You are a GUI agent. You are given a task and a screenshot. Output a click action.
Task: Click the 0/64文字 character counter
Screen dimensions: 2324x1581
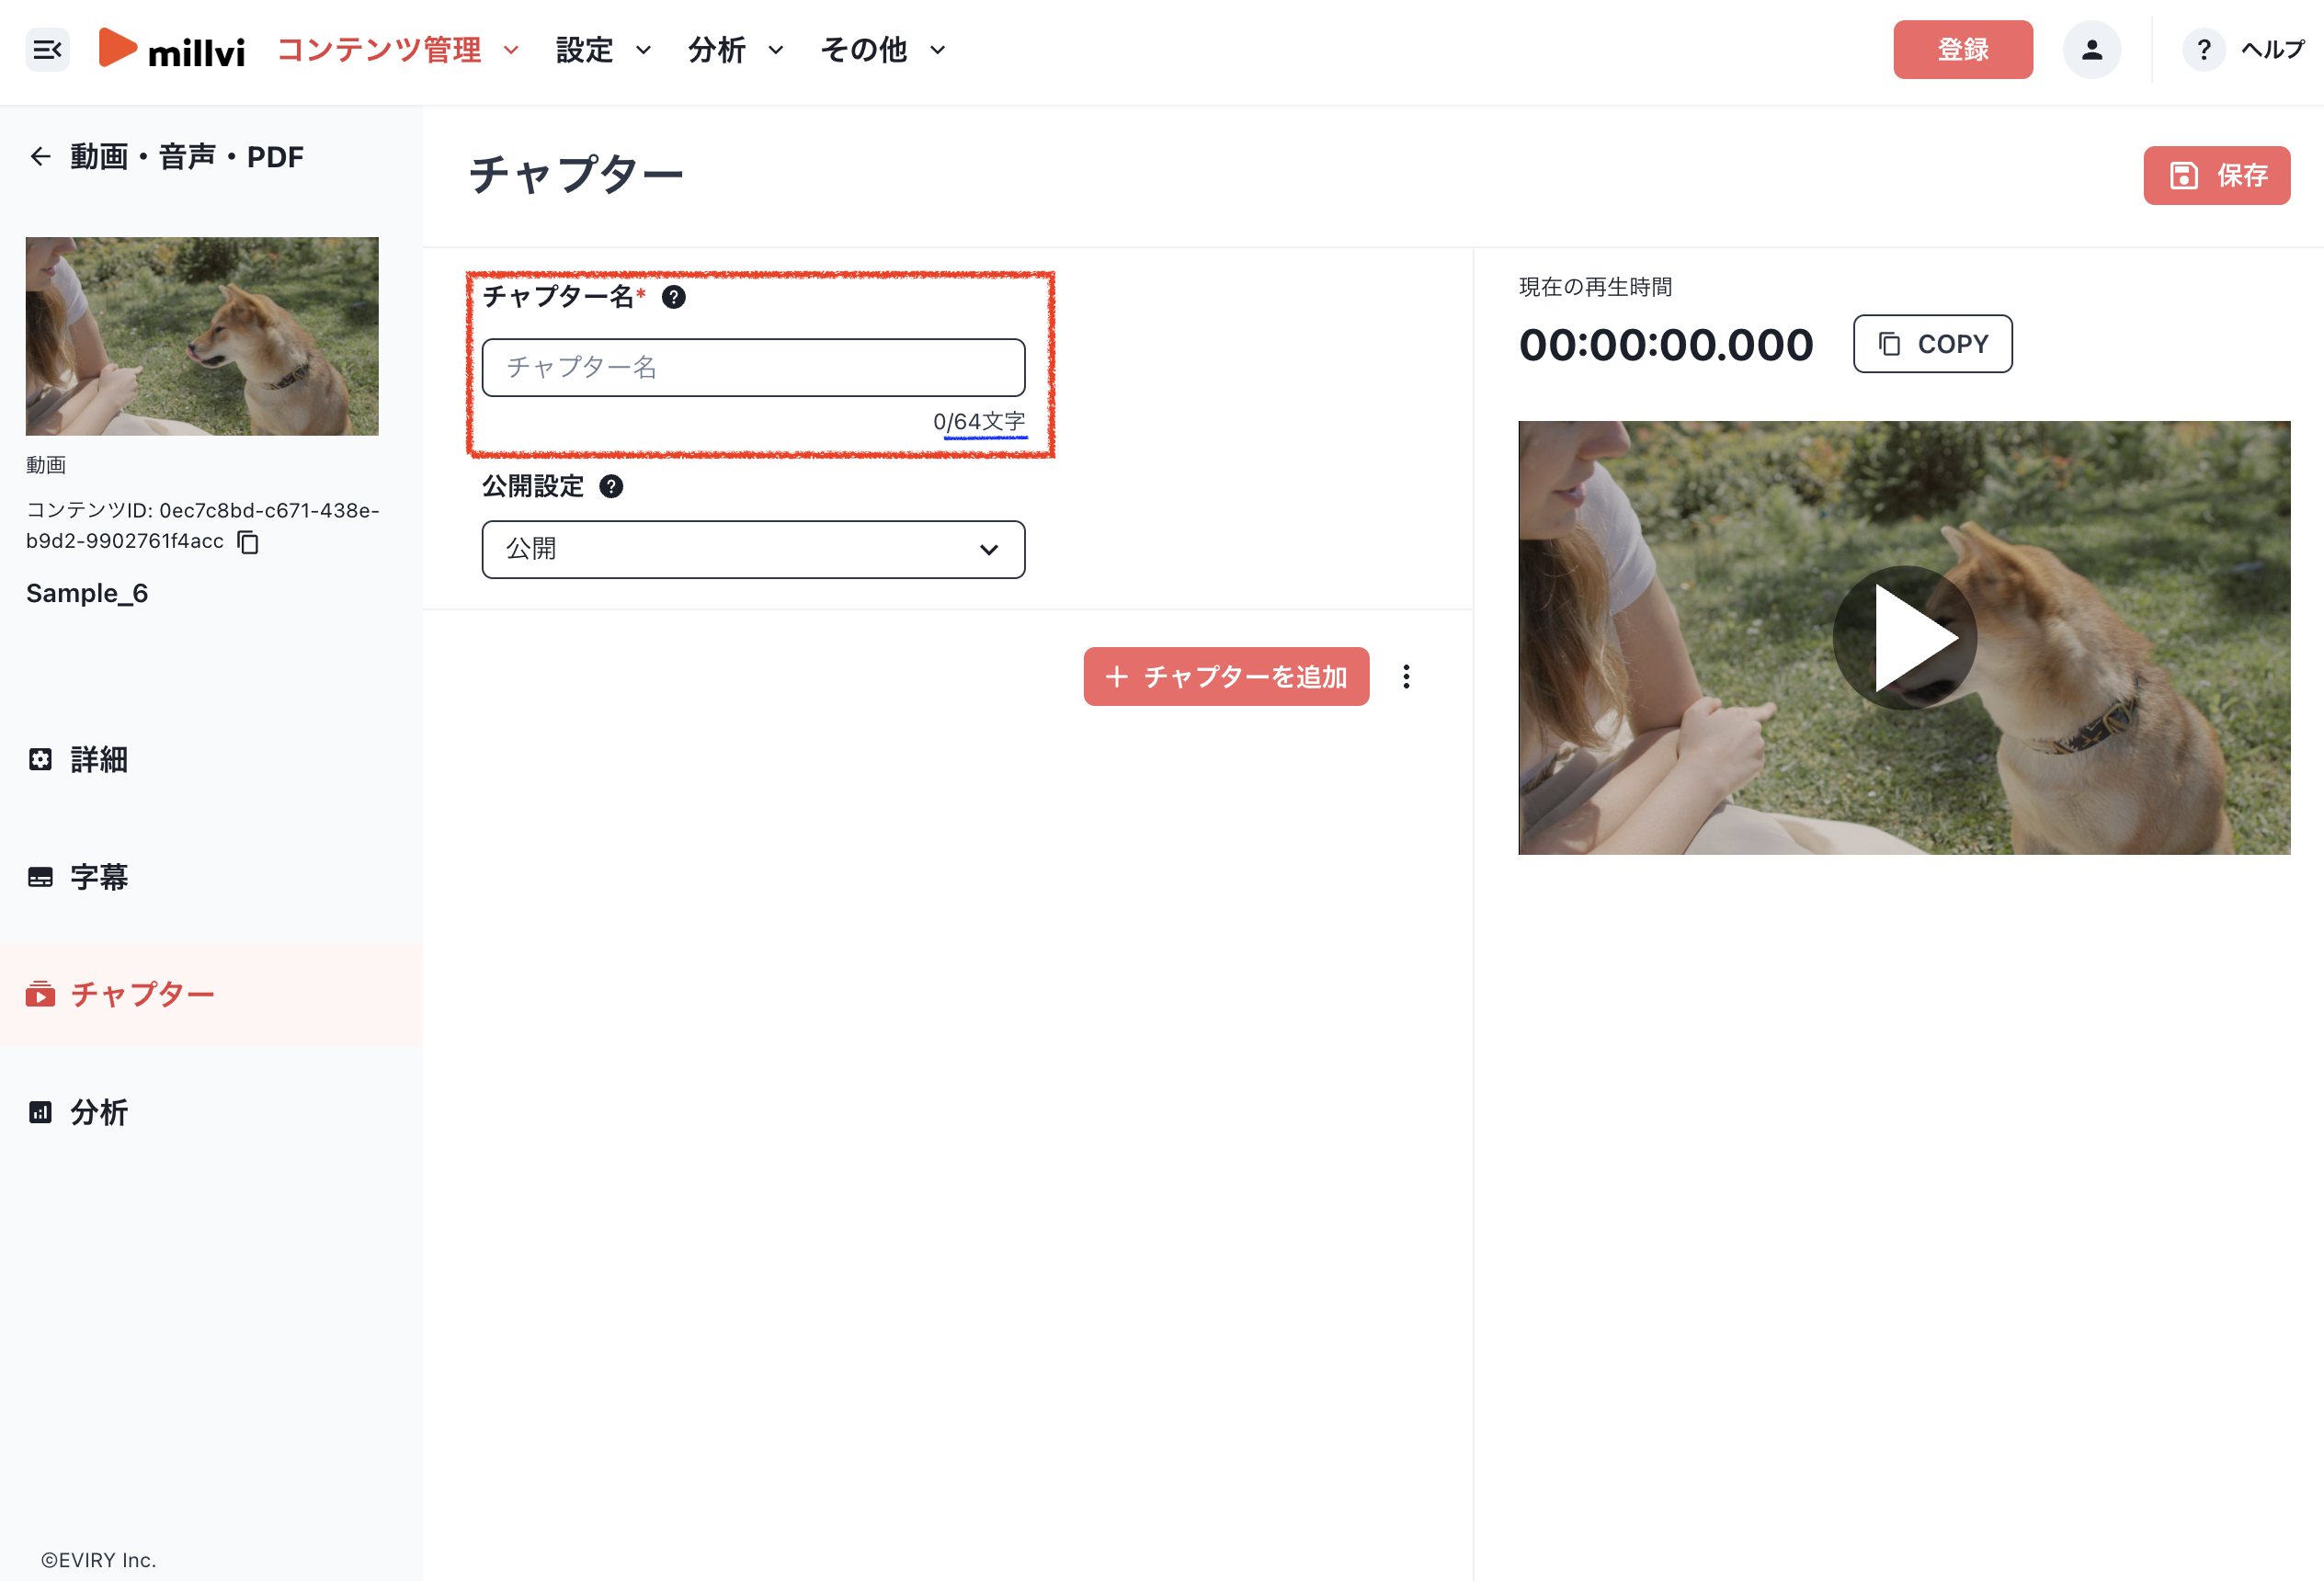979,421
